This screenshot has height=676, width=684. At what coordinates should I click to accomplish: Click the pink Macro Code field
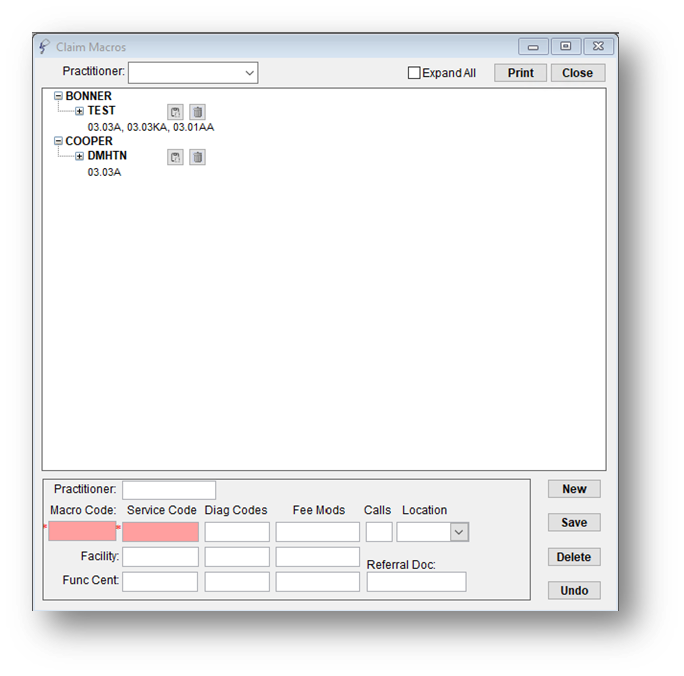(x=82, y=532)
